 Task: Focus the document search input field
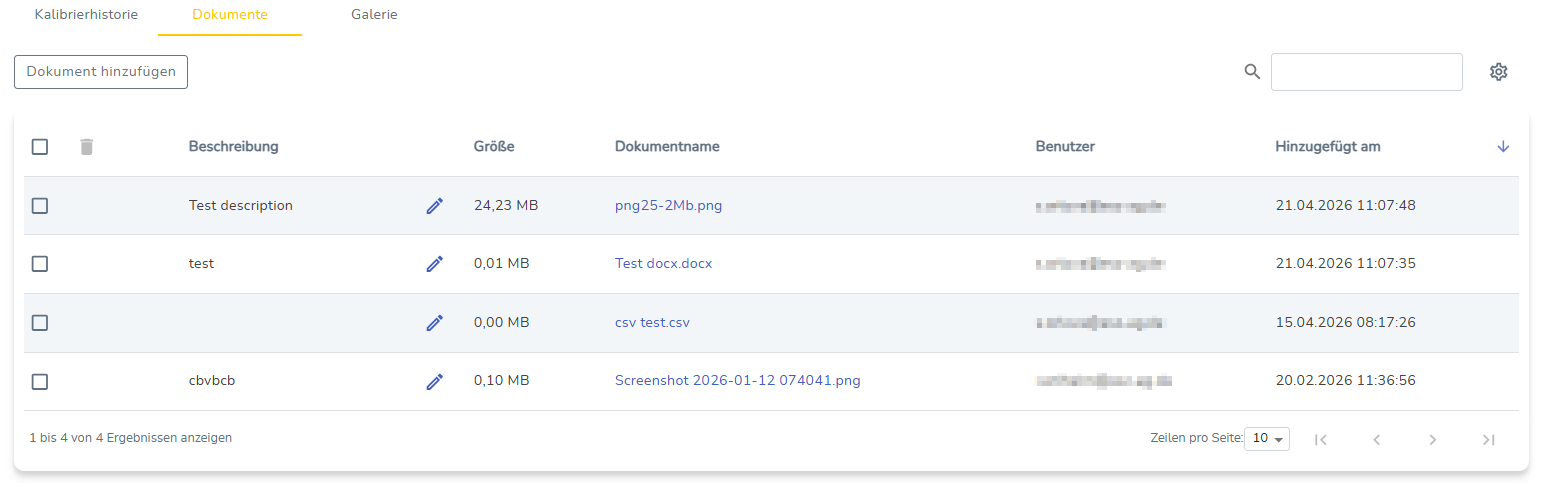1367,72
